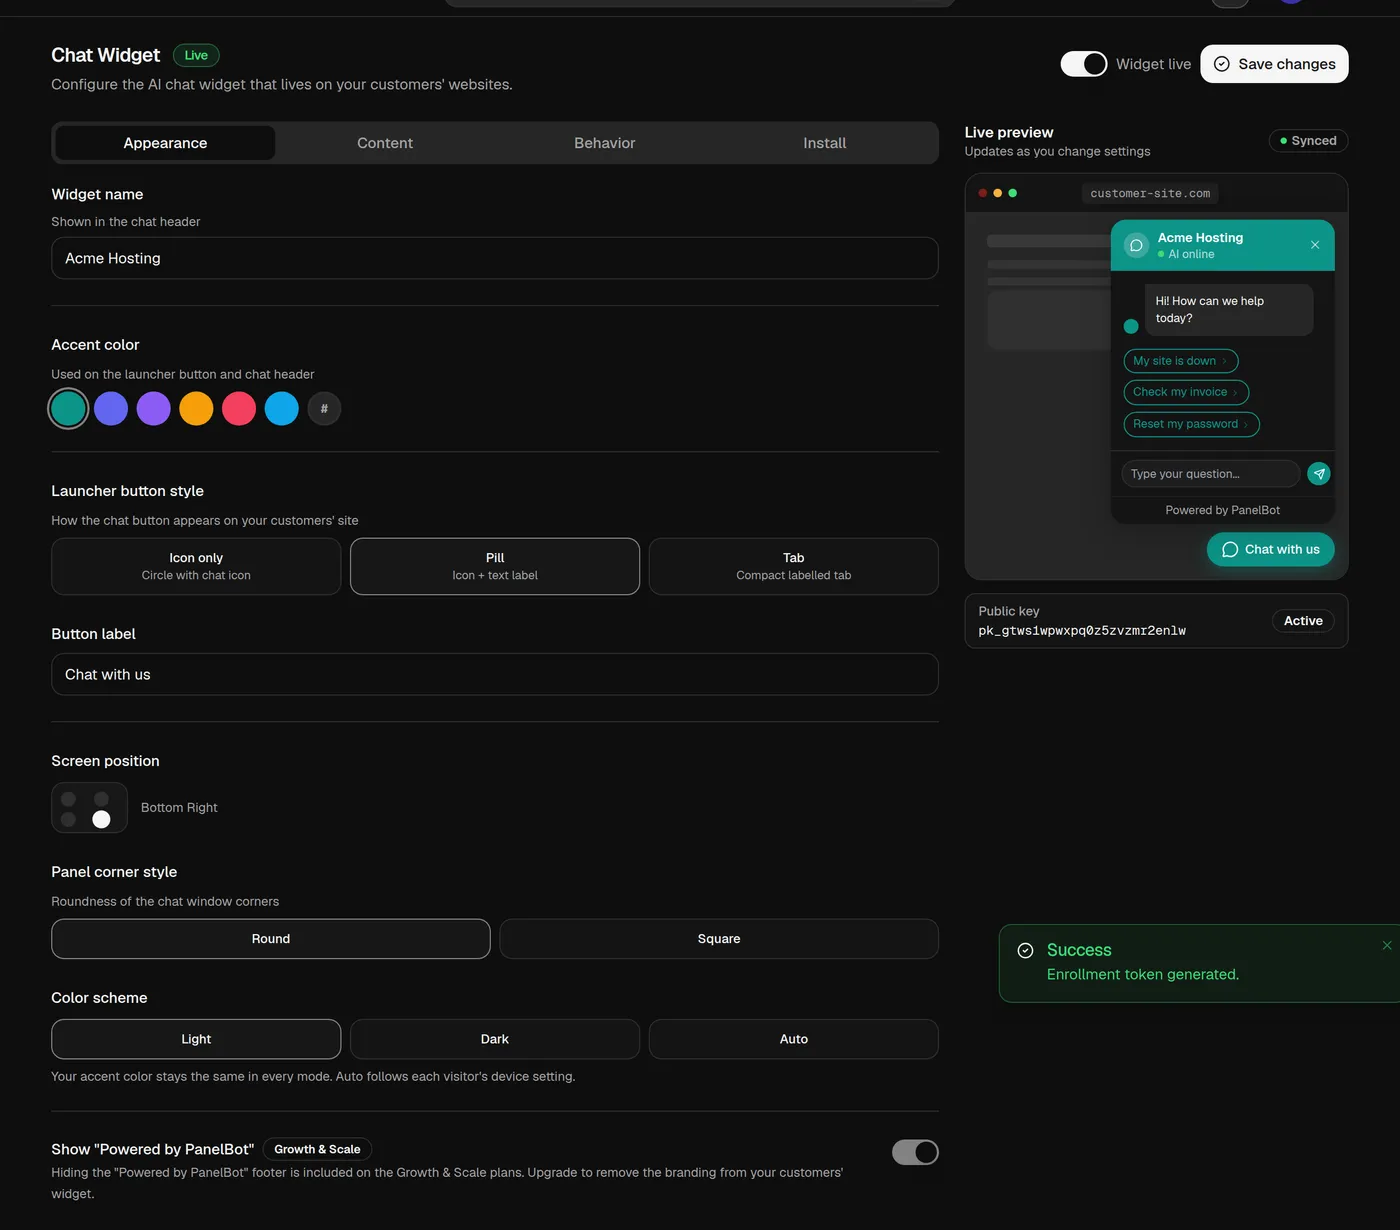Go to the Behavior tab
The width and height of the screenshot is (1400, 1230).
[x=605, y=143]
